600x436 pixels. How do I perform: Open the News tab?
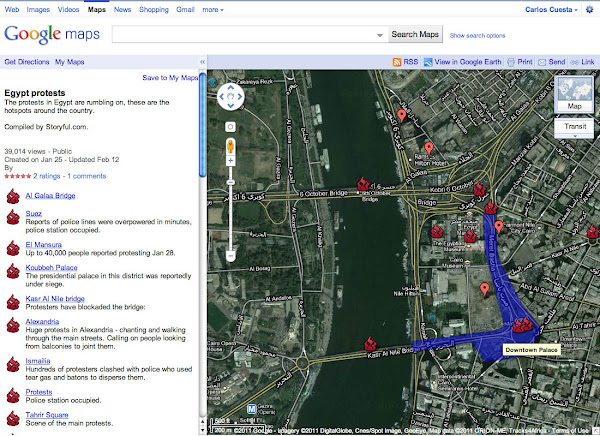[x=122, y=10]
